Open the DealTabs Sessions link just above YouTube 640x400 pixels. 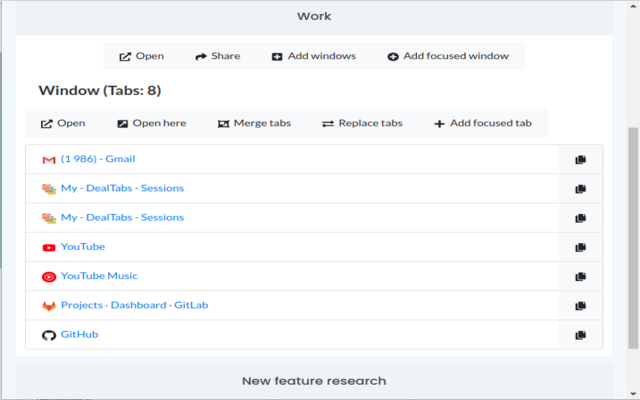122,218
